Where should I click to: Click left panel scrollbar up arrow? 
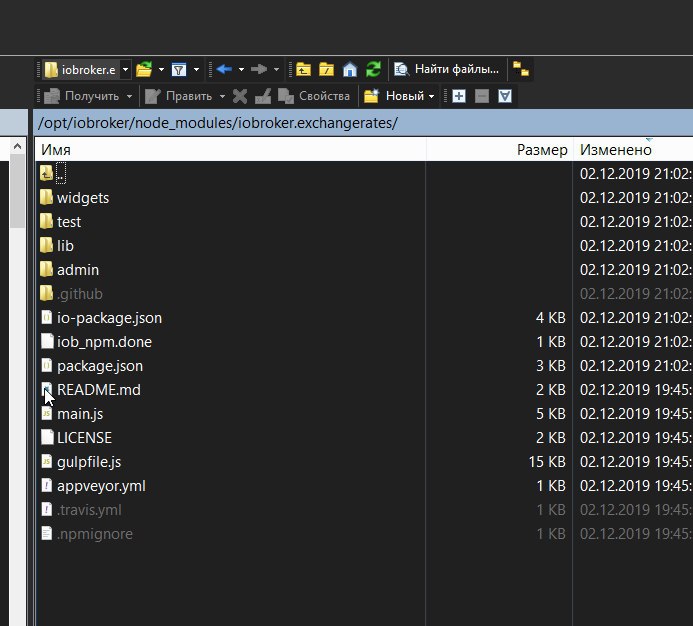(18, 146)
